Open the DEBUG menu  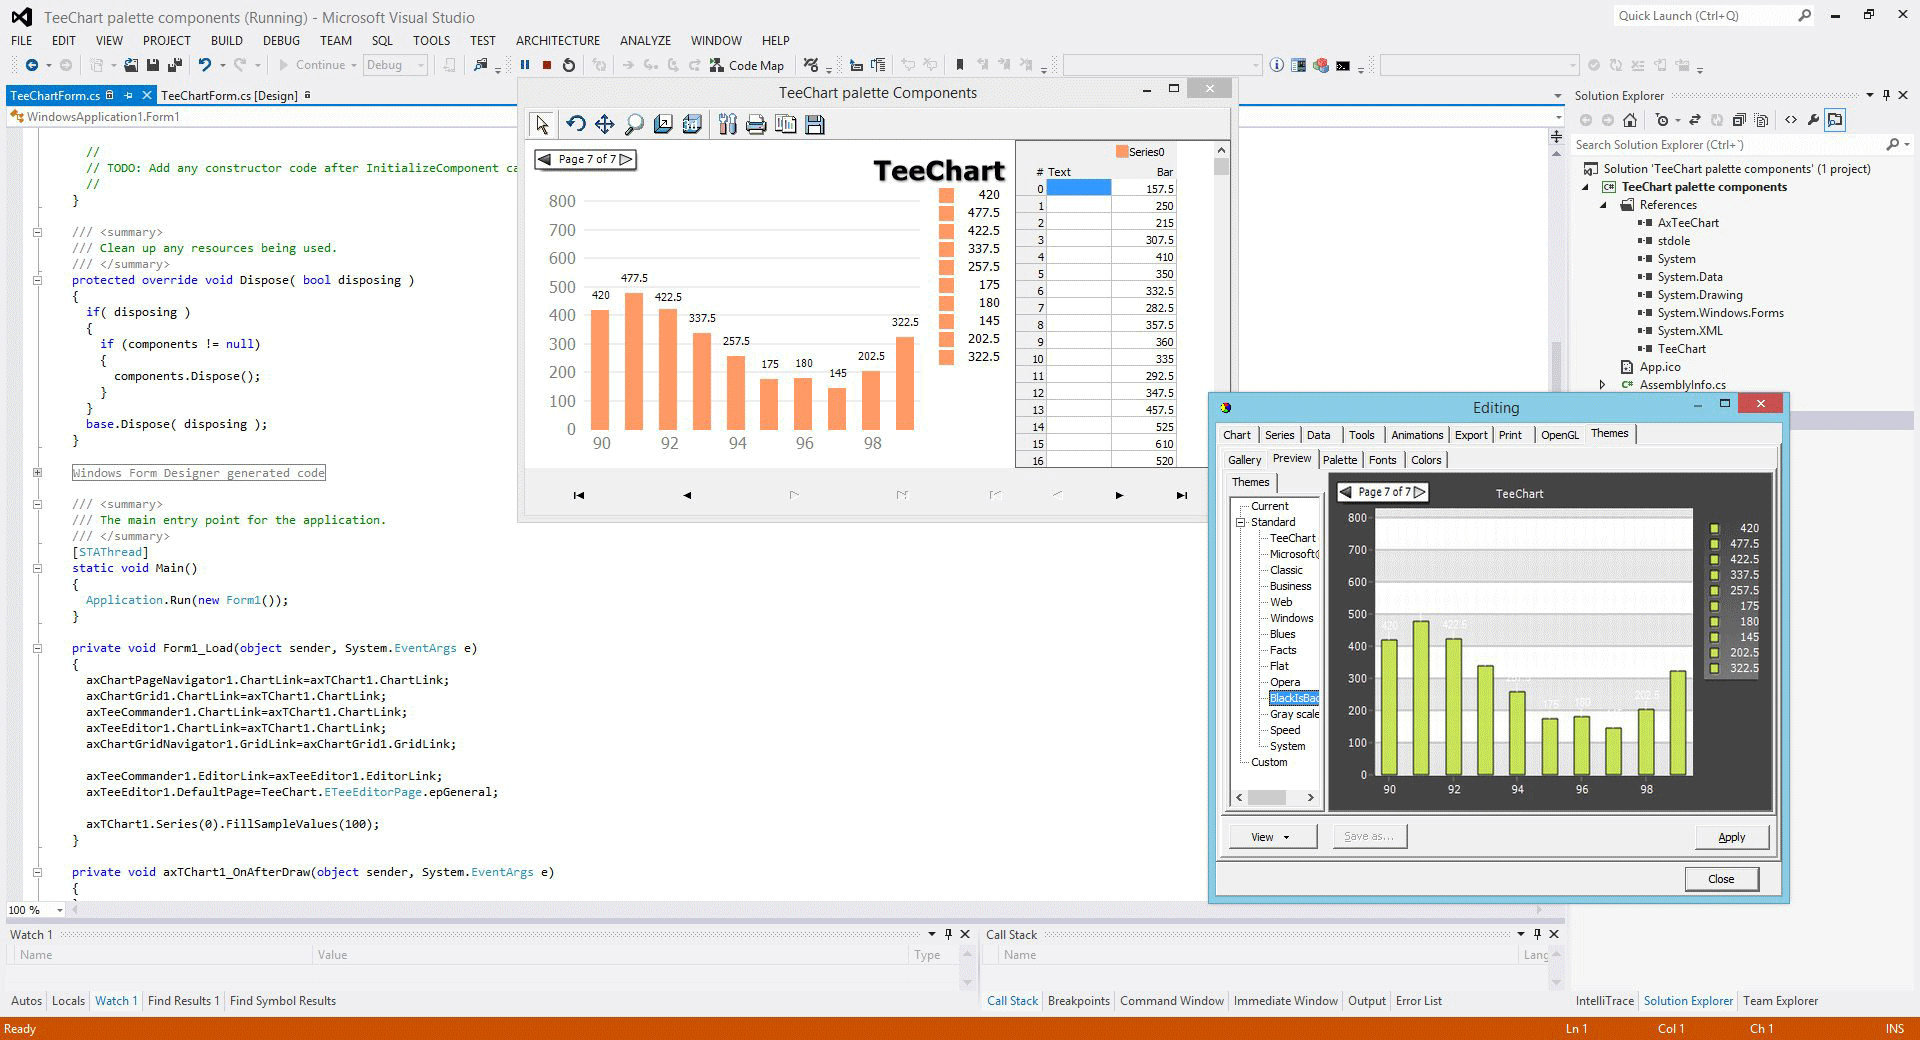[281, 40]
